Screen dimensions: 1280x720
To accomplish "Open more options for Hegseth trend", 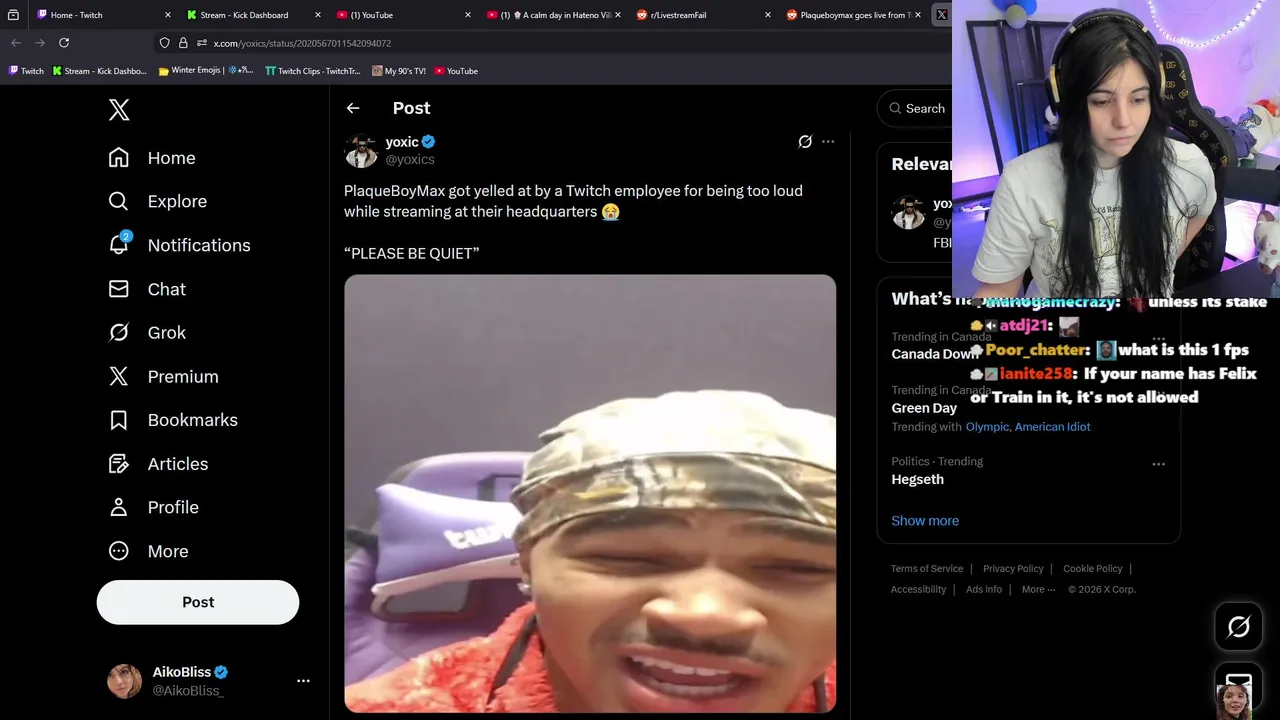I will (x=1158, y=464).
